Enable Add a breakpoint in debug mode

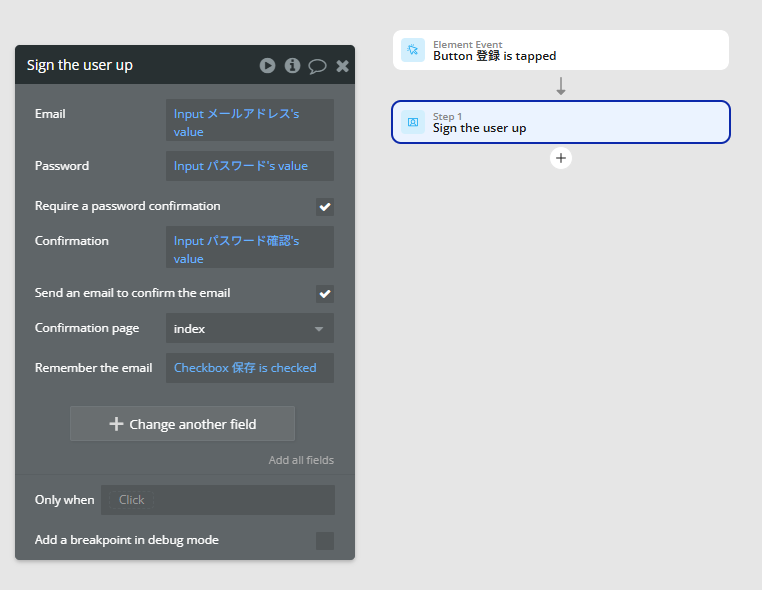[325, 540]
